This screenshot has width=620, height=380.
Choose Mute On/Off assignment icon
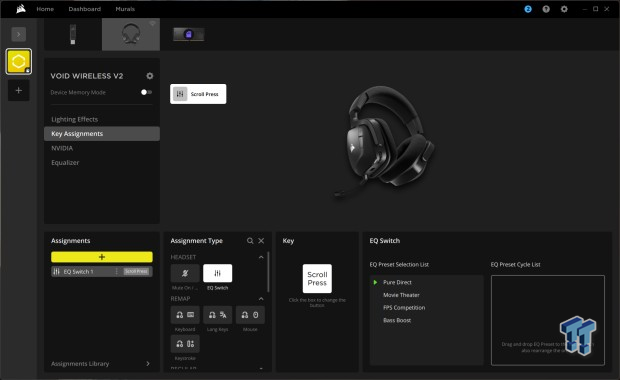(185, 273)
